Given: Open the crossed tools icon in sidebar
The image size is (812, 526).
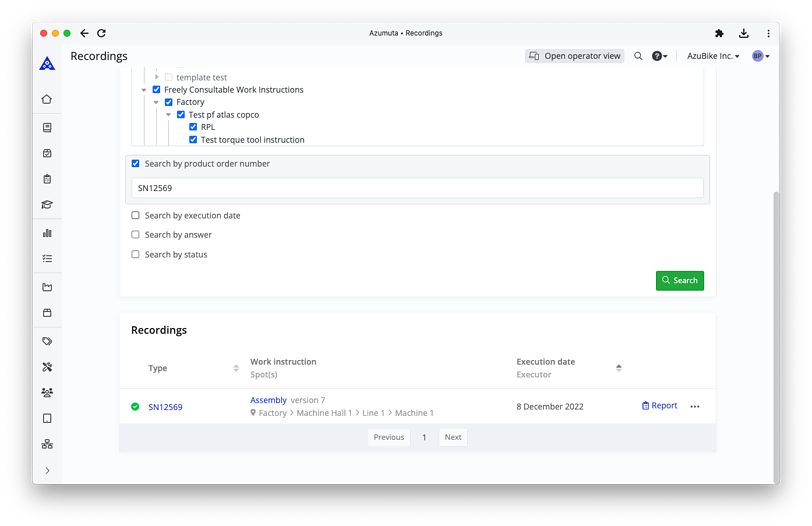Looking at the screenshot, I should point(47,367).
